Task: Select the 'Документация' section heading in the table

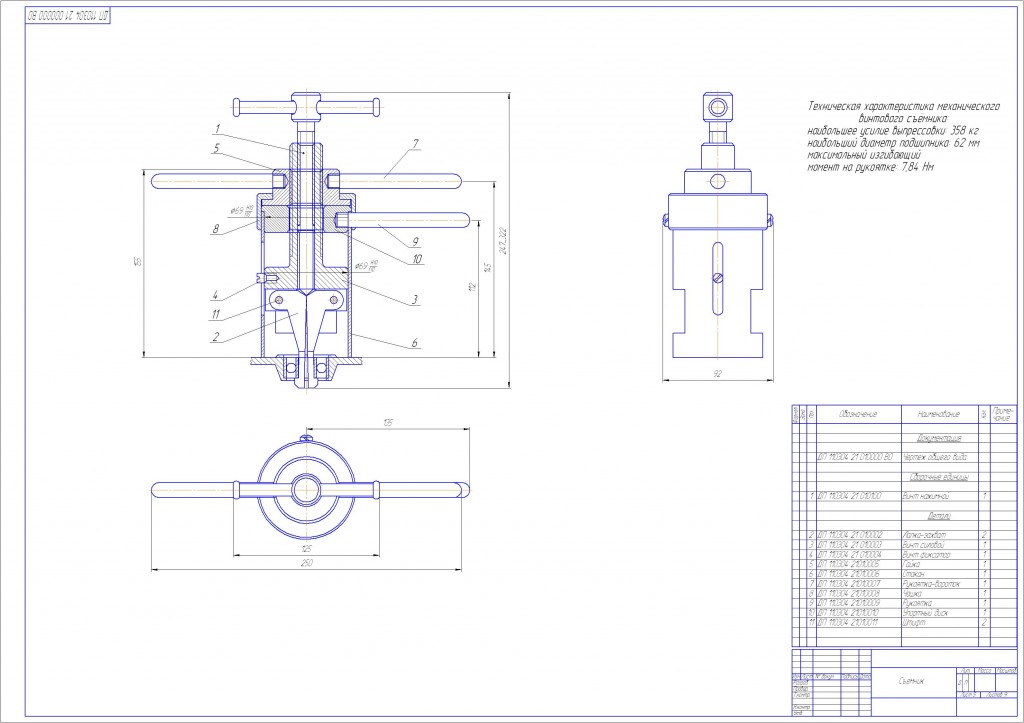Action: 939,438
